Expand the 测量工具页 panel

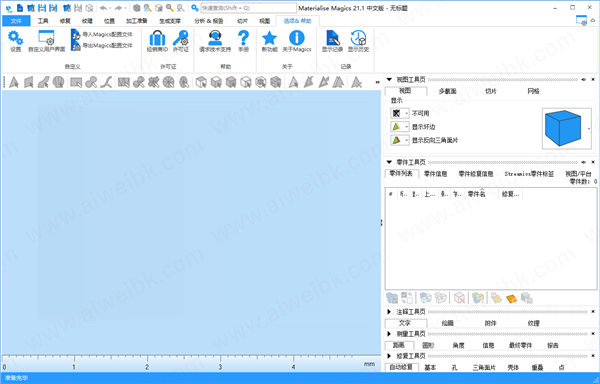[x=389, y=334]
